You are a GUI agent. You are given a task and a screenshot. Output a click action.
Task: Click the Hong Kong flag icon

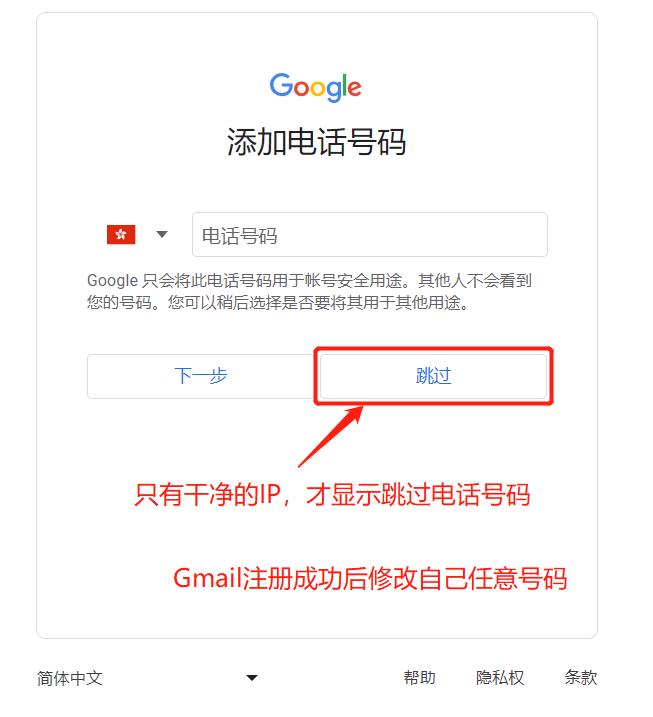[121, 235]
